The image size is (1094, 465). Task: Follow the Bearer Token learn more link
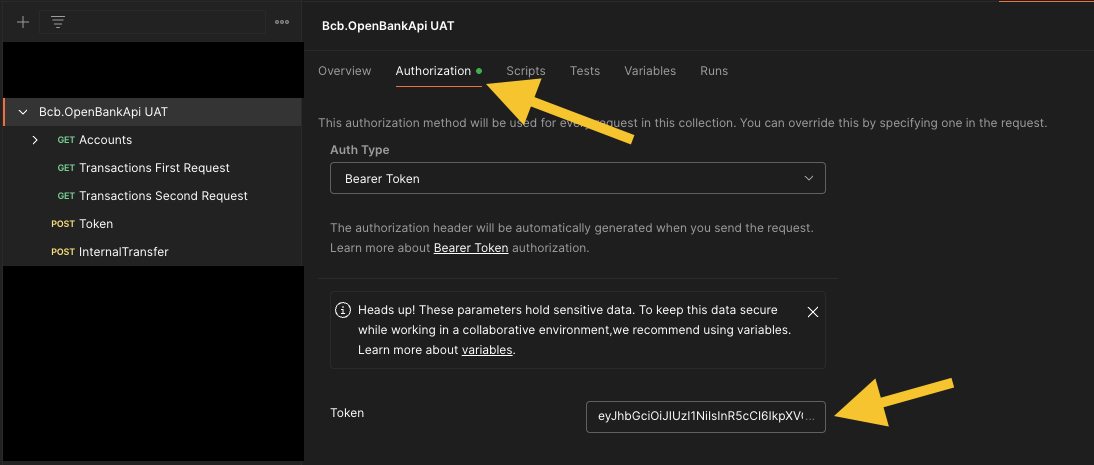(471, 248)
